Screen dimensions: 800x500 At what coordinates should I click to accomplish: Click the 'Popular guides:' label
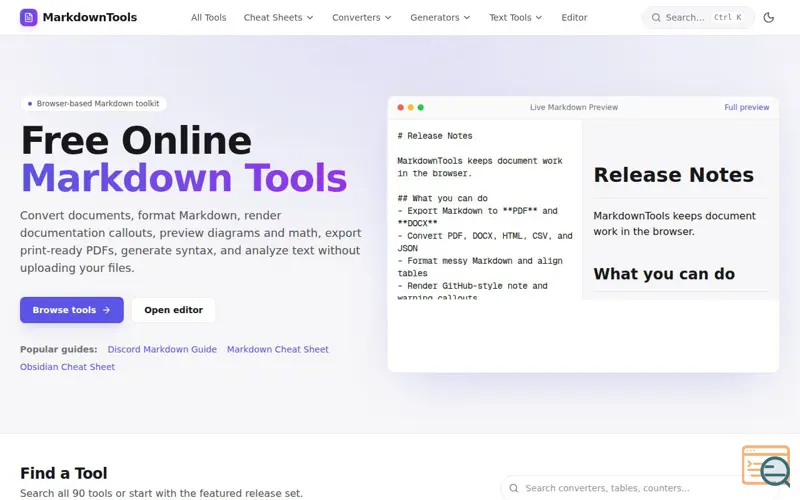(59, 349)
